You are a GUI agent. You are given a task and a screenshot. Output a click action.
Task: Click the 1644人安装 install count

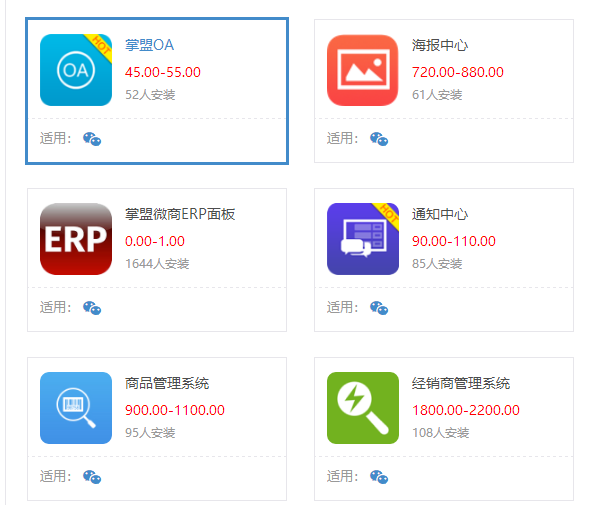157,263
